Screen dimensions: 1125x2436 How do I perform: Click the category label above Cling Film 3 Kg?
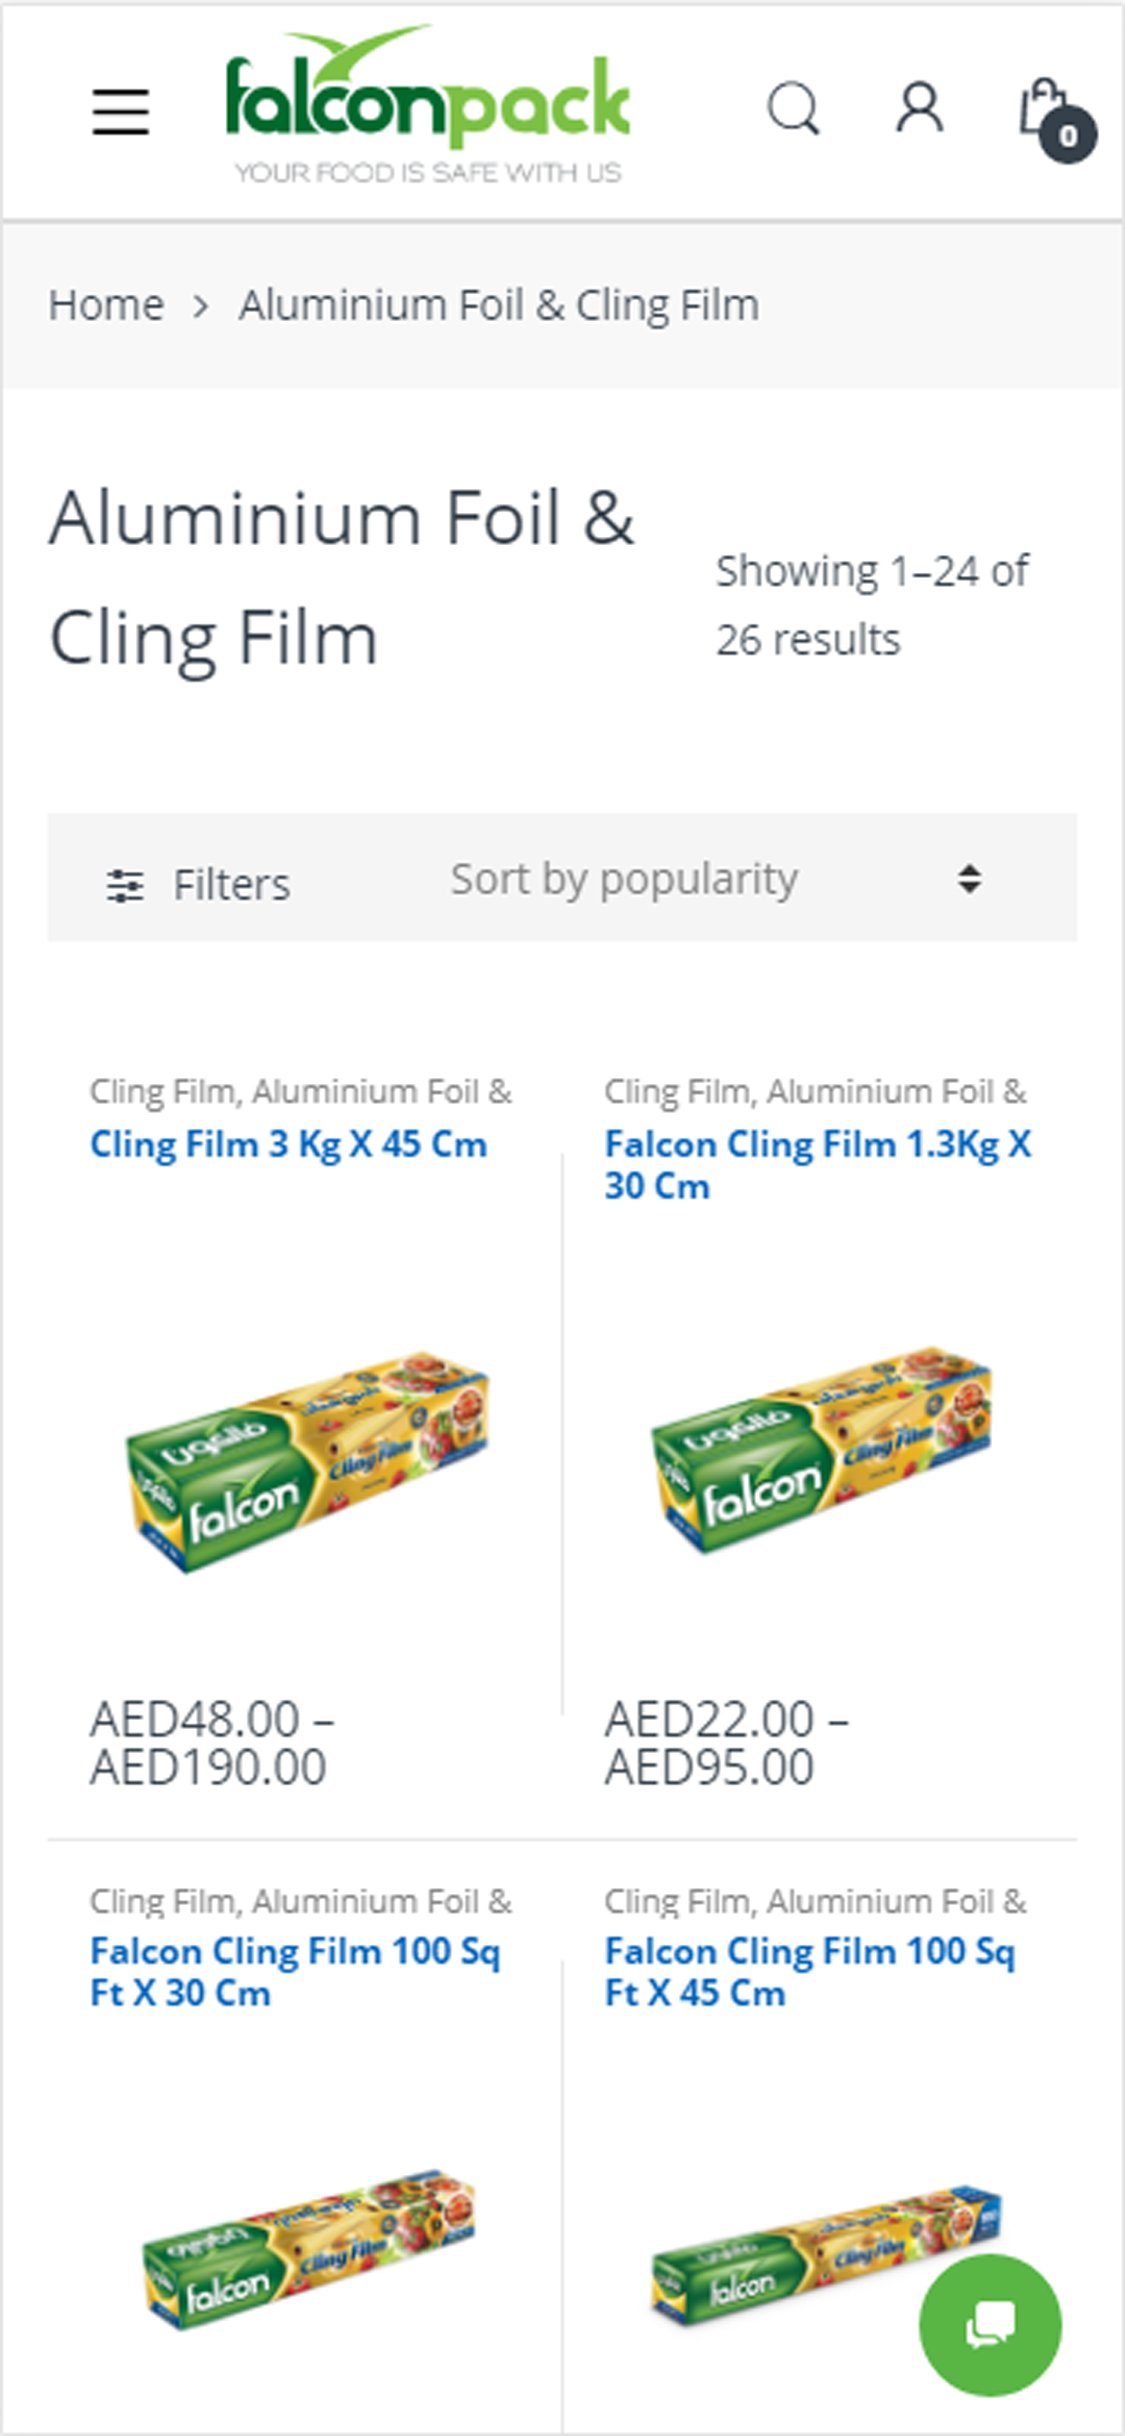click(x=301, y=1091)
